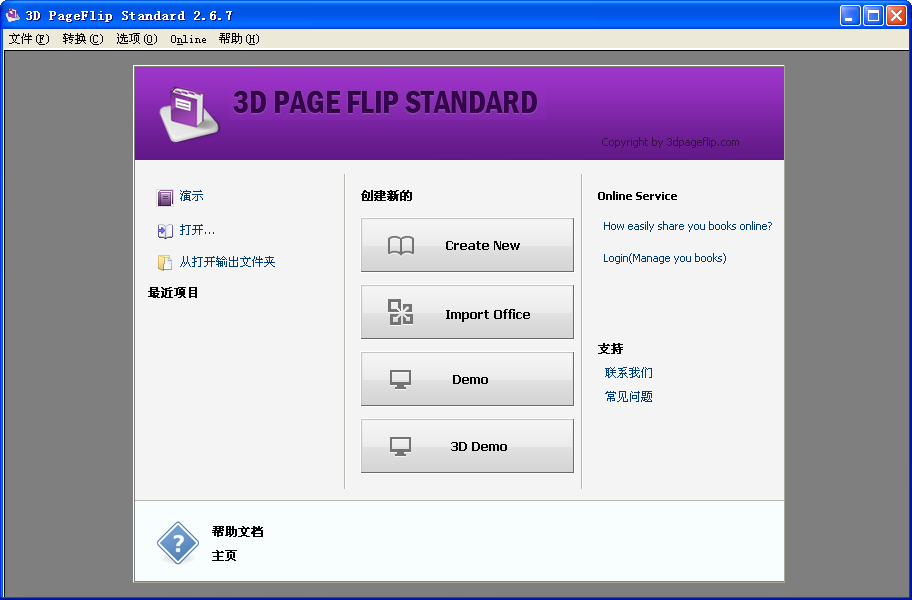Open the 选项(O) menu

coord(137,39)
